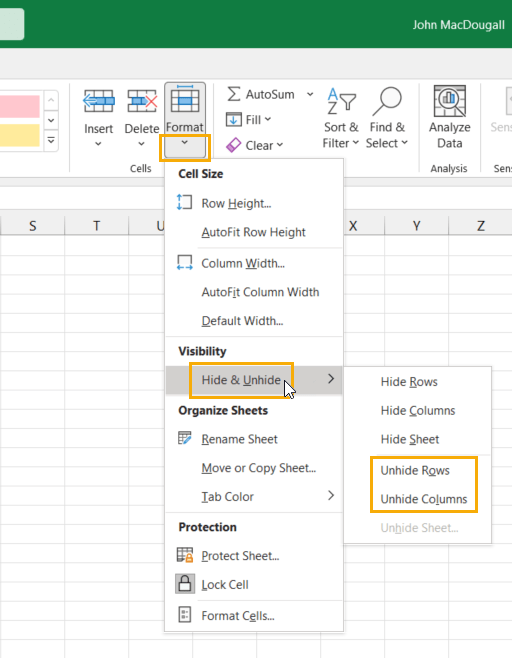Open the Sort & Filter dropdown
512x658 pixels.
(x=341, y=118)
